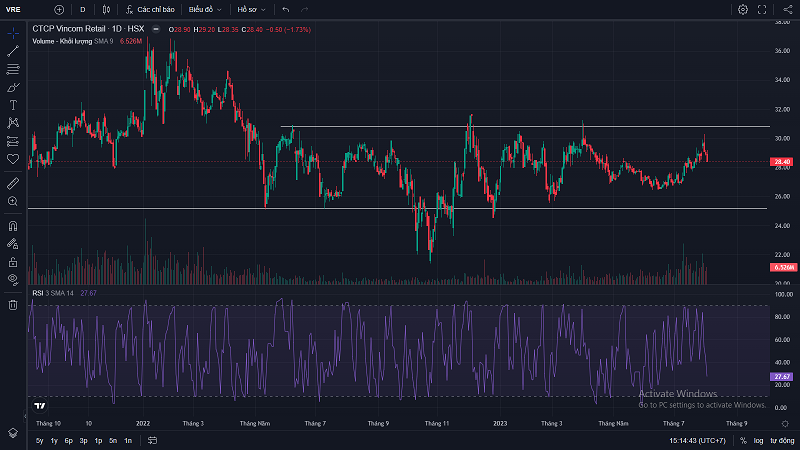Open Các chỉ báo indicators menu

[150, 9]
